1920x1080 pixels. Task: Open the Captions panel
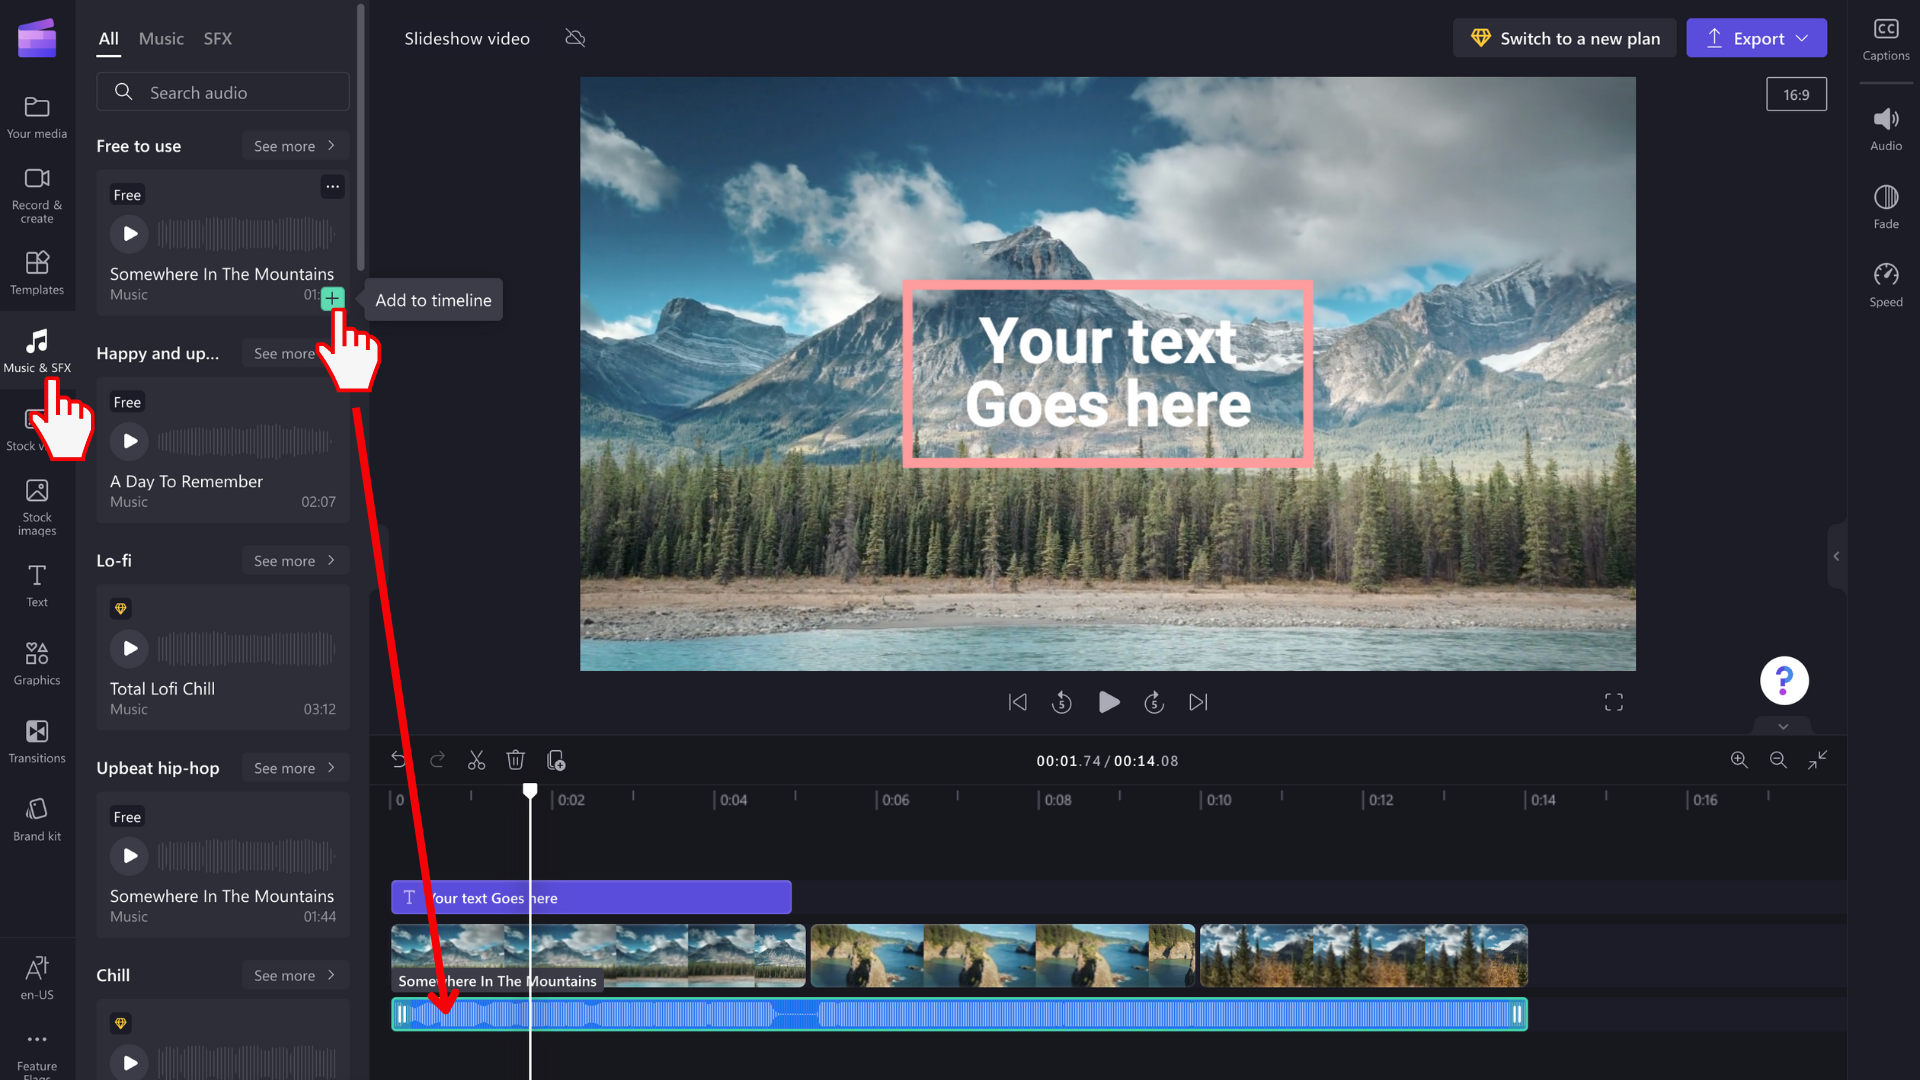click(x=1885, y=39)
